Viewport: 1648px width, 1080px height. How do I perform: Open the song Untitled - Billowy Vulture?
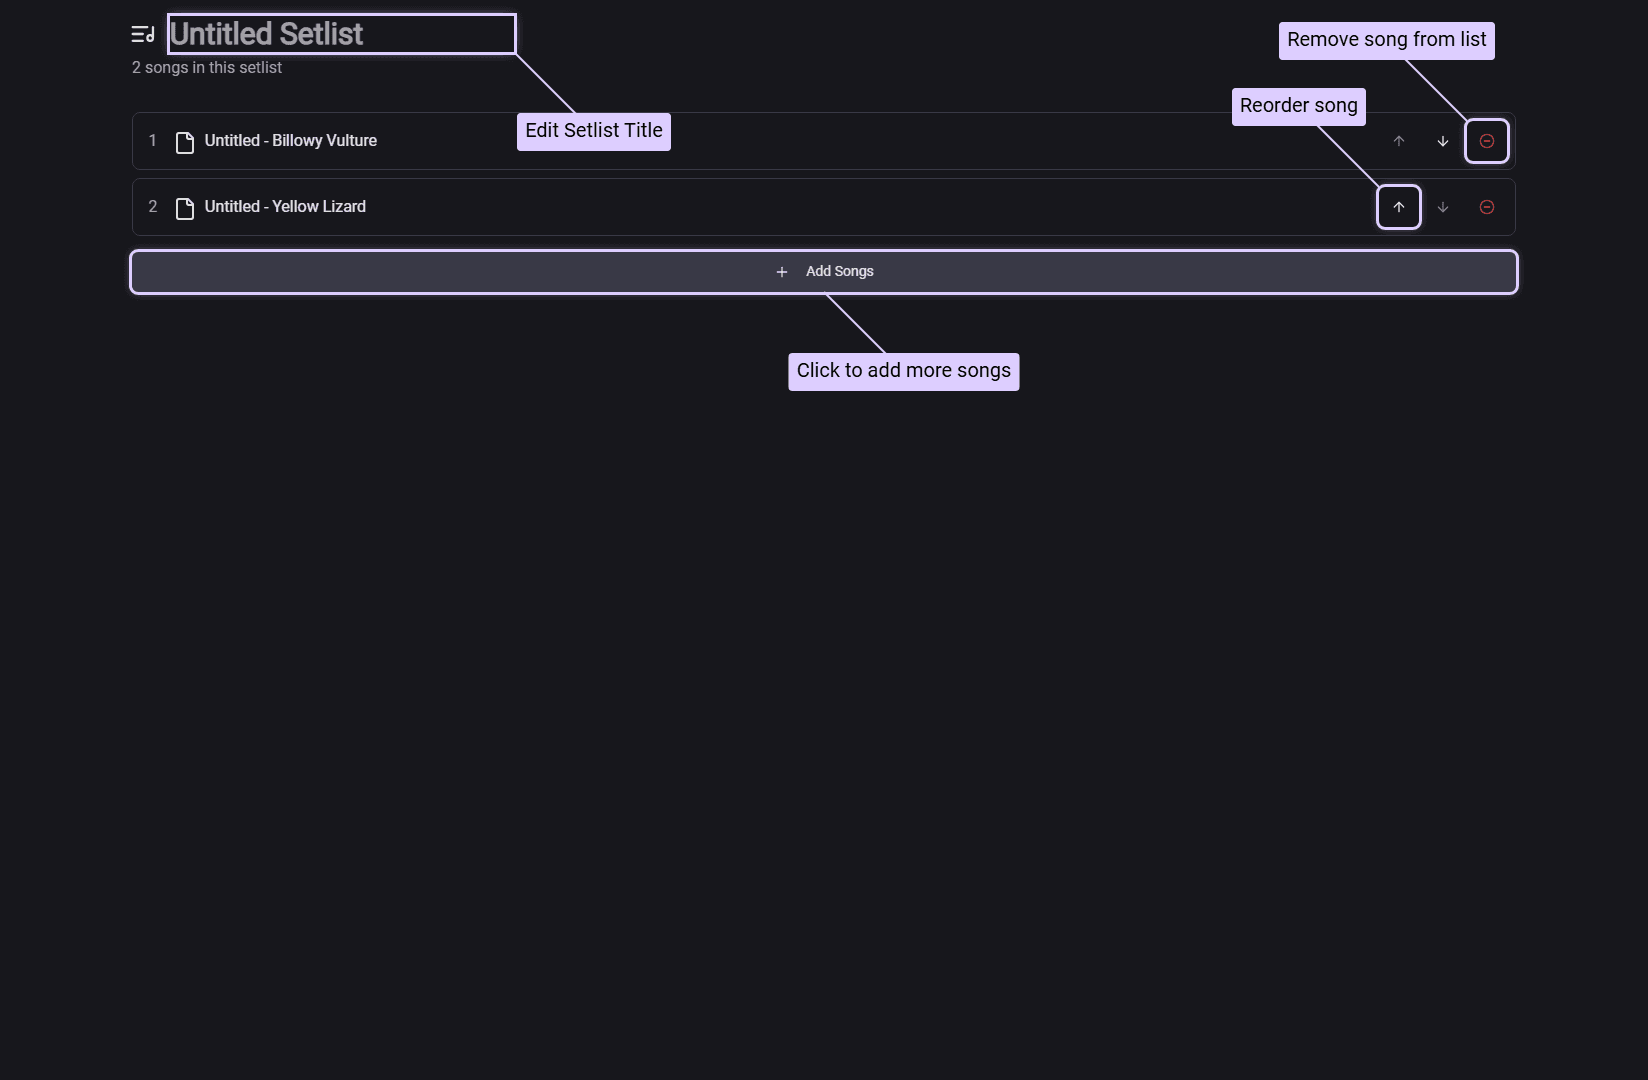point(290,141)
